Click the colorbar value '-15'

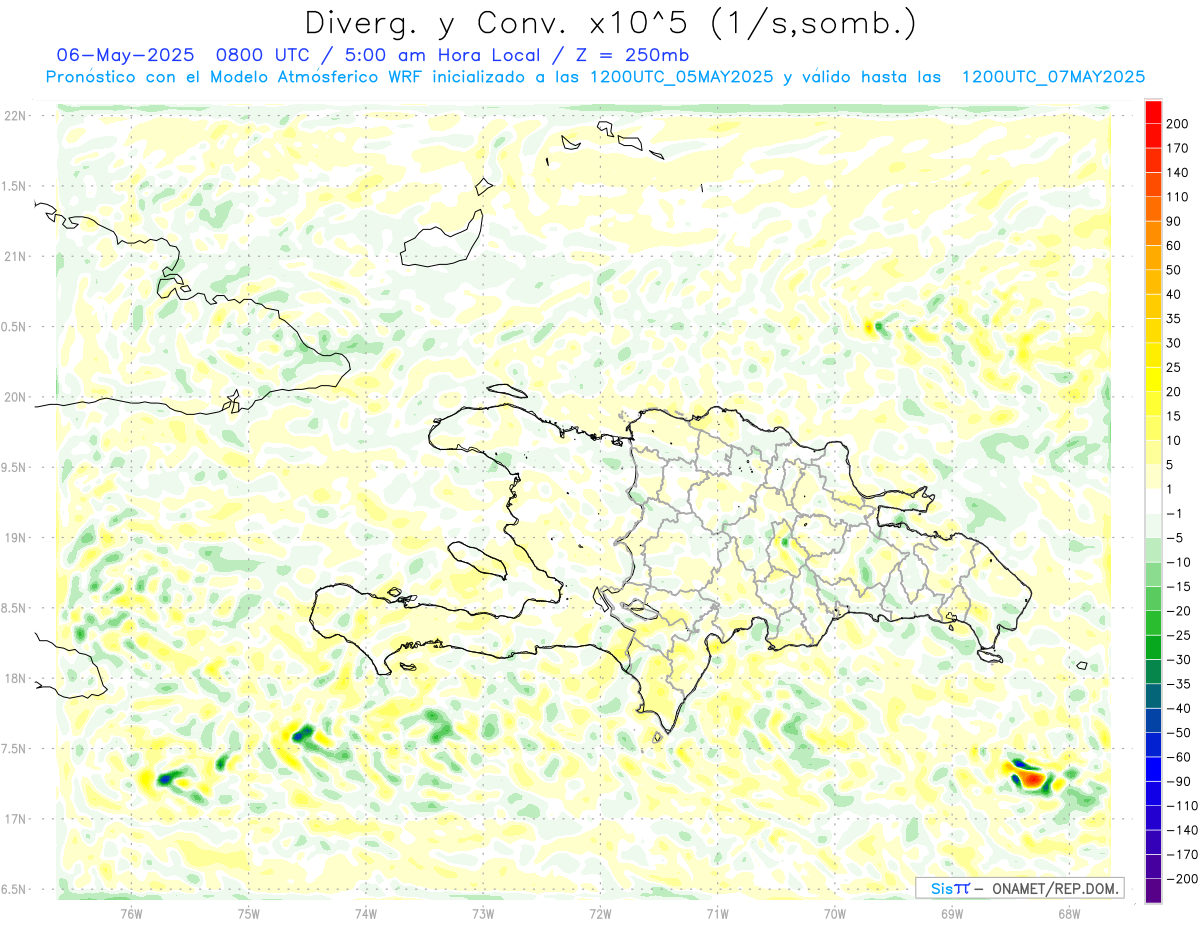click(x=1181, y=587)
